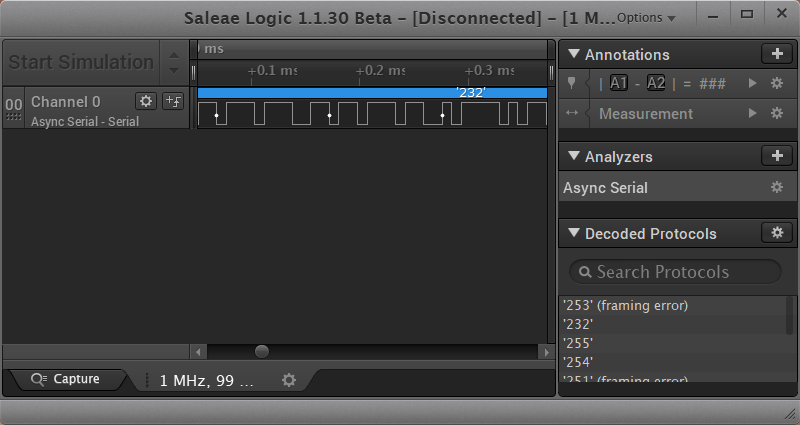This screenshot has width=800, height=425.
Task: Select the Channel 0 number handle
Action: pyautogui.click(x=14, y=108)
